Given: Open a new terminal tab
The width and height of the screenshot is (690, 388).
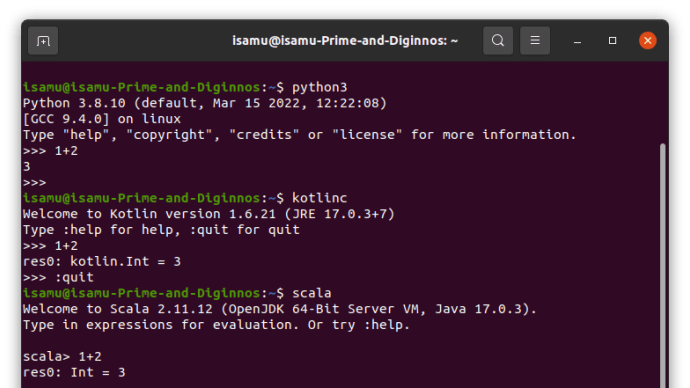Looking at the screenshot, I should [x=43, y=41].
